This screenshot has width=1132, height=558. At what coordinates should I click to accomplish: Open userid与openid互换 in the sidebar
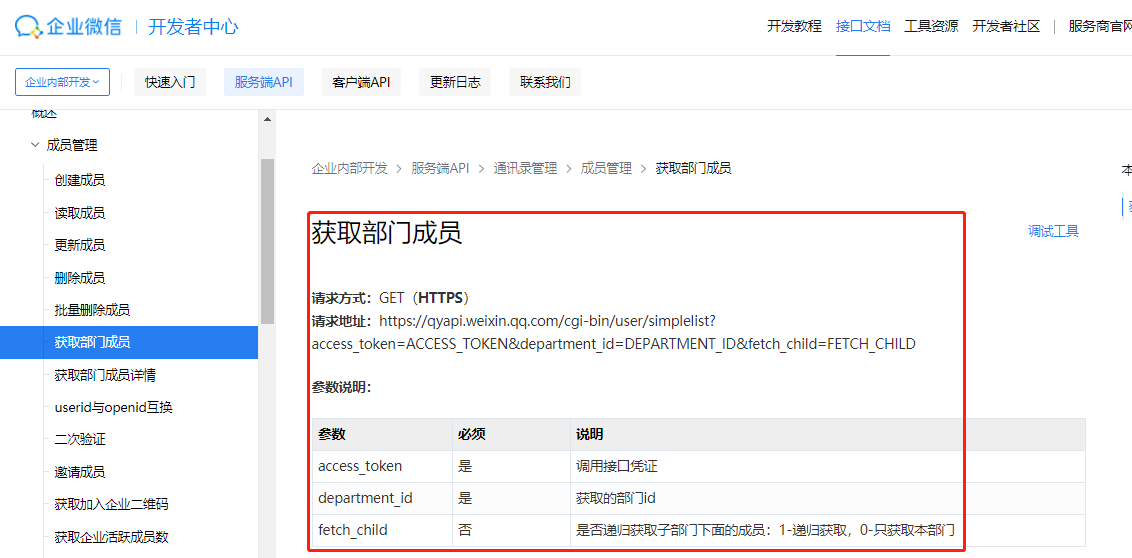(113, 407)
